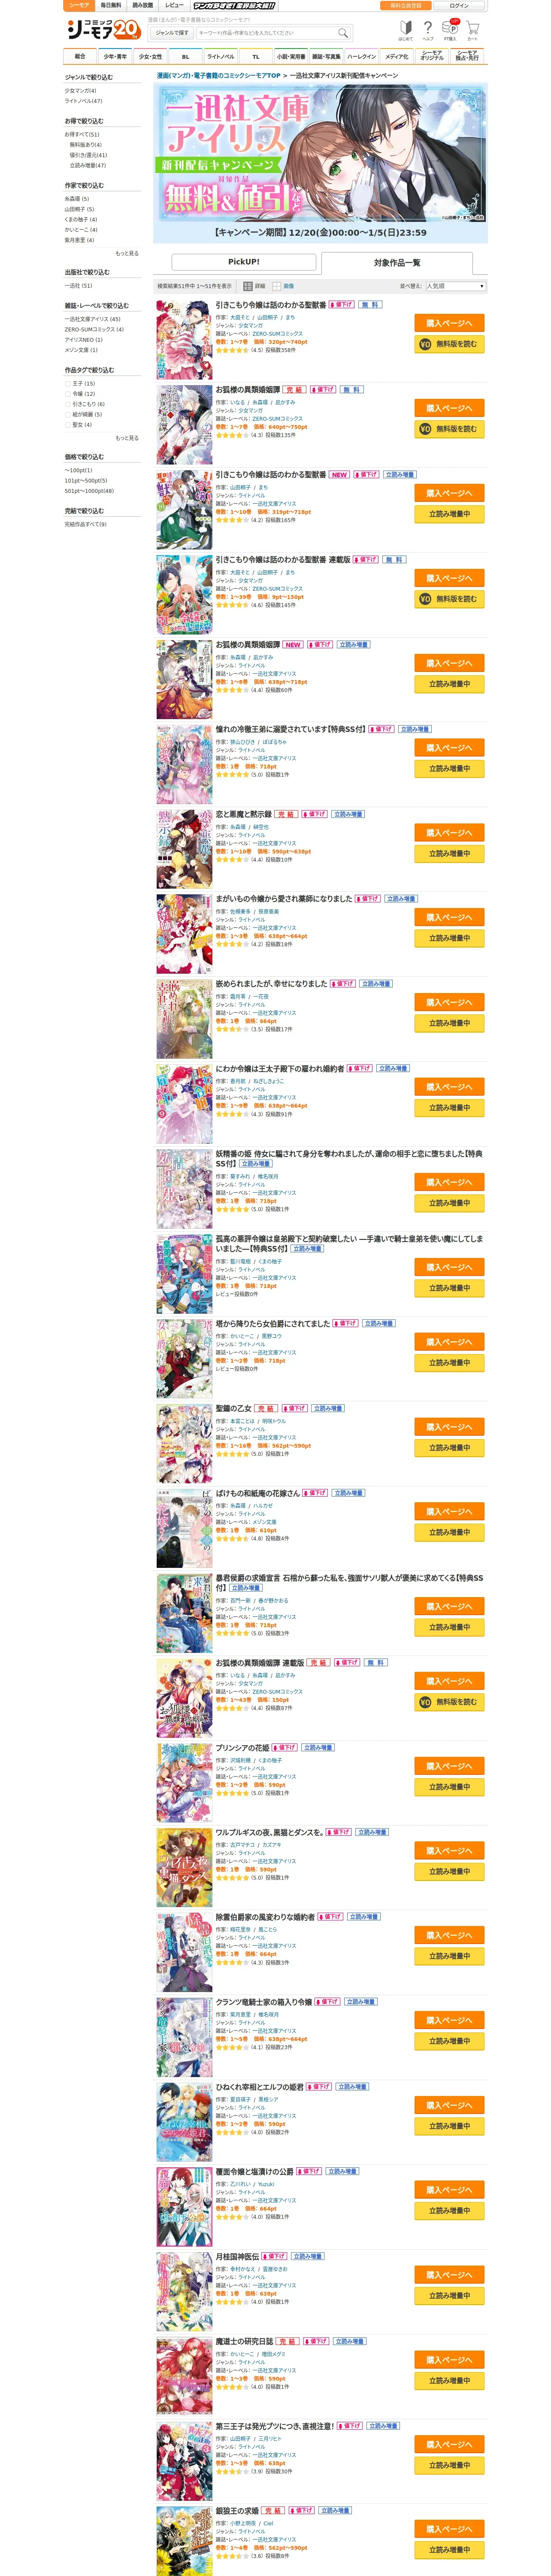
Task: Open the beginner's guide (はじめて) icon
Action: 406,30
